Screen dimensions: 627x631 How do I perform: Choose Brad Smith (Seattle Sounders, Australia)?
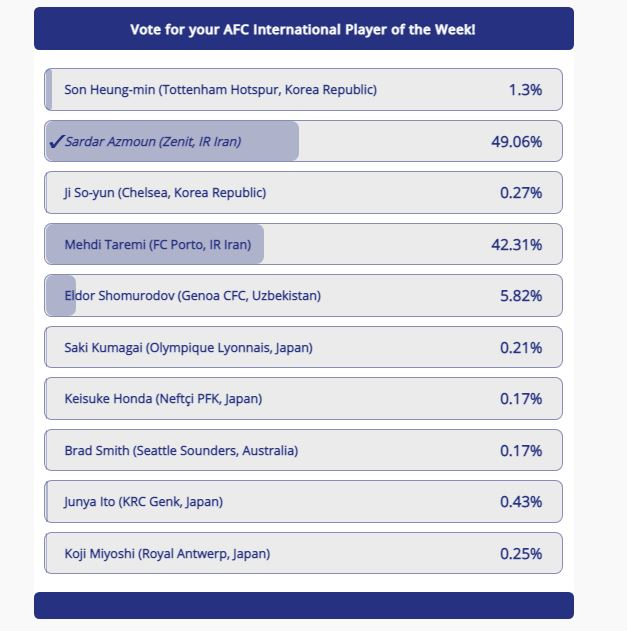click(x=303, y=450)
